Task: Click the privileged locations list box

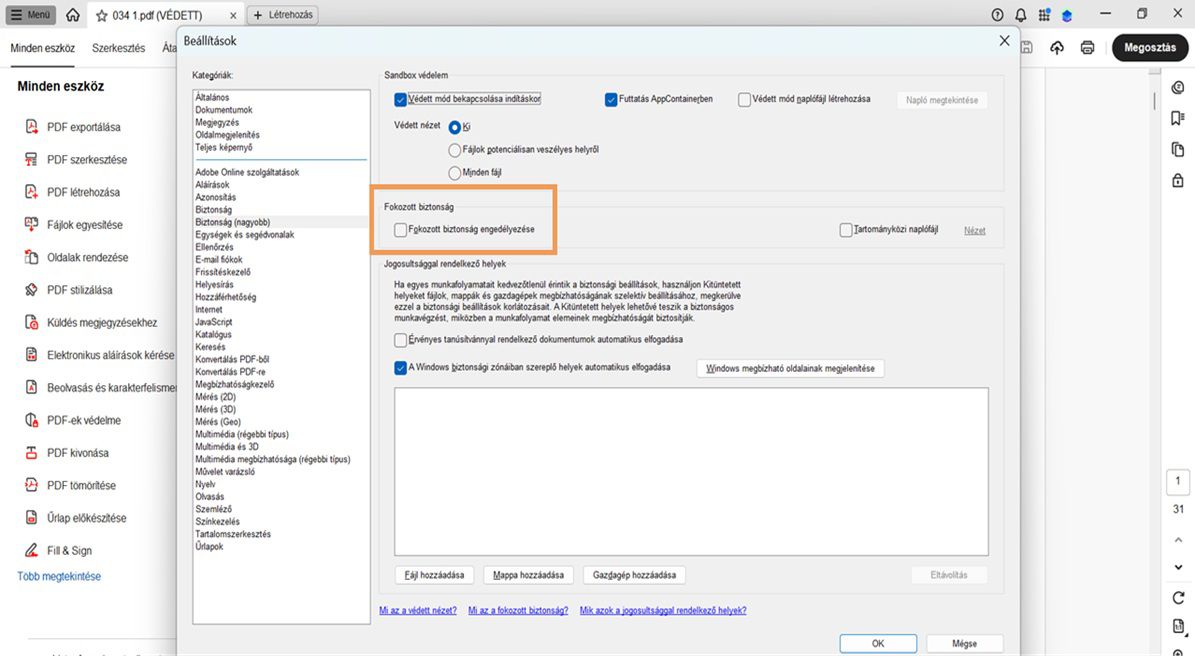Action: click(x=691, y=472)
